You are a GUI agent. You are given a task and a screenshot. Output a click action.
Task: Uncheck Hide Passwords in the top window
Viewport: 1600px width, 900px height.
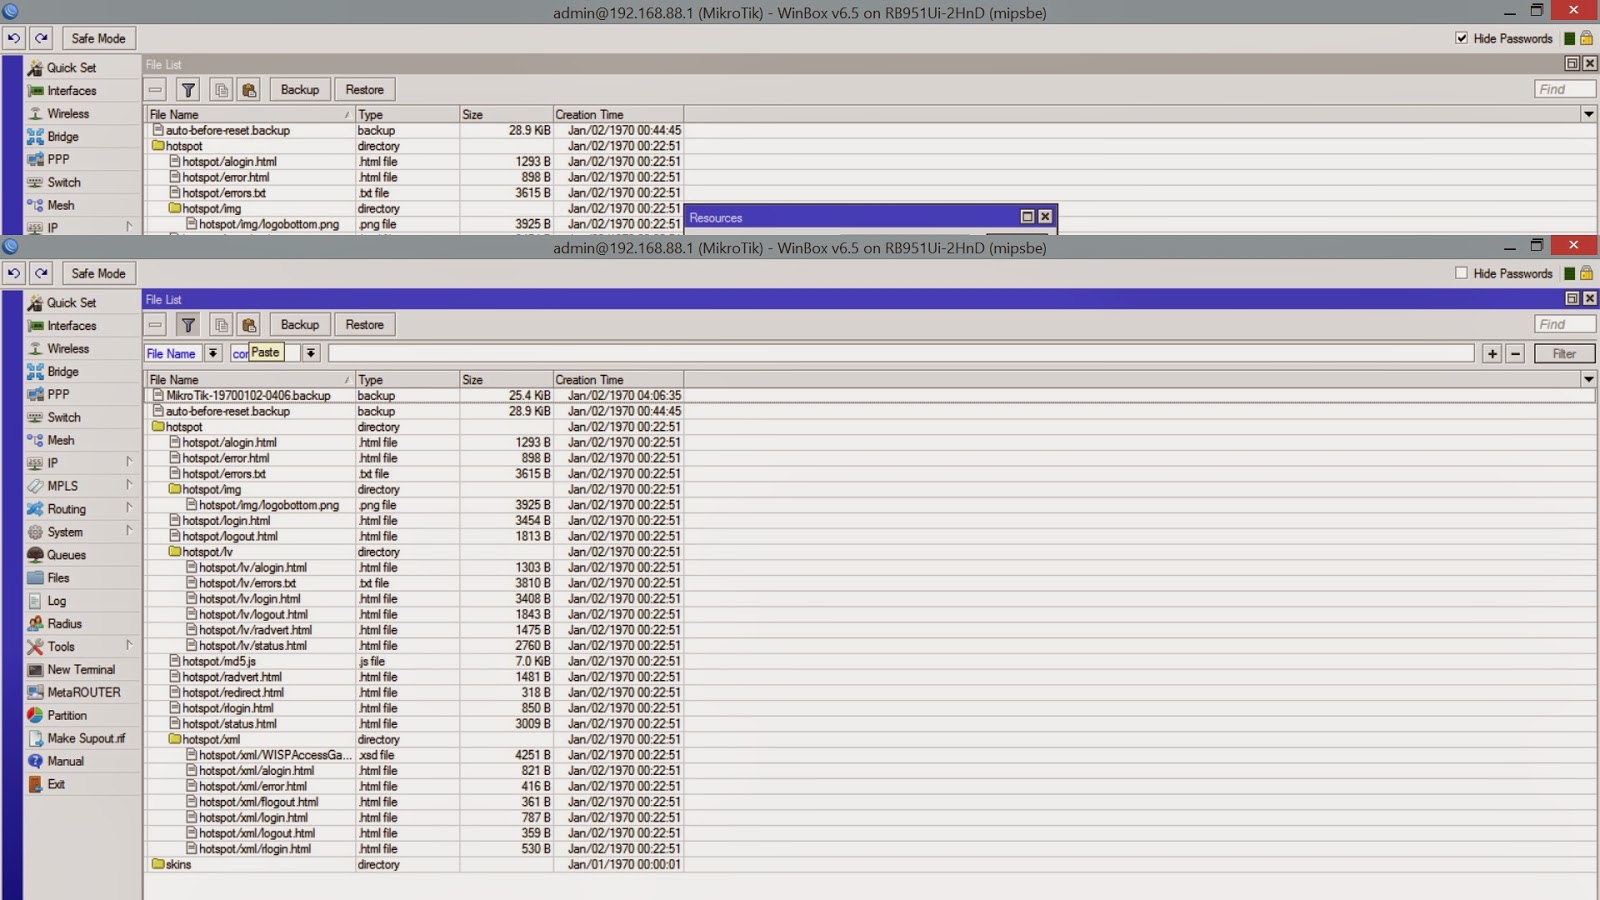pos(1462,37)
